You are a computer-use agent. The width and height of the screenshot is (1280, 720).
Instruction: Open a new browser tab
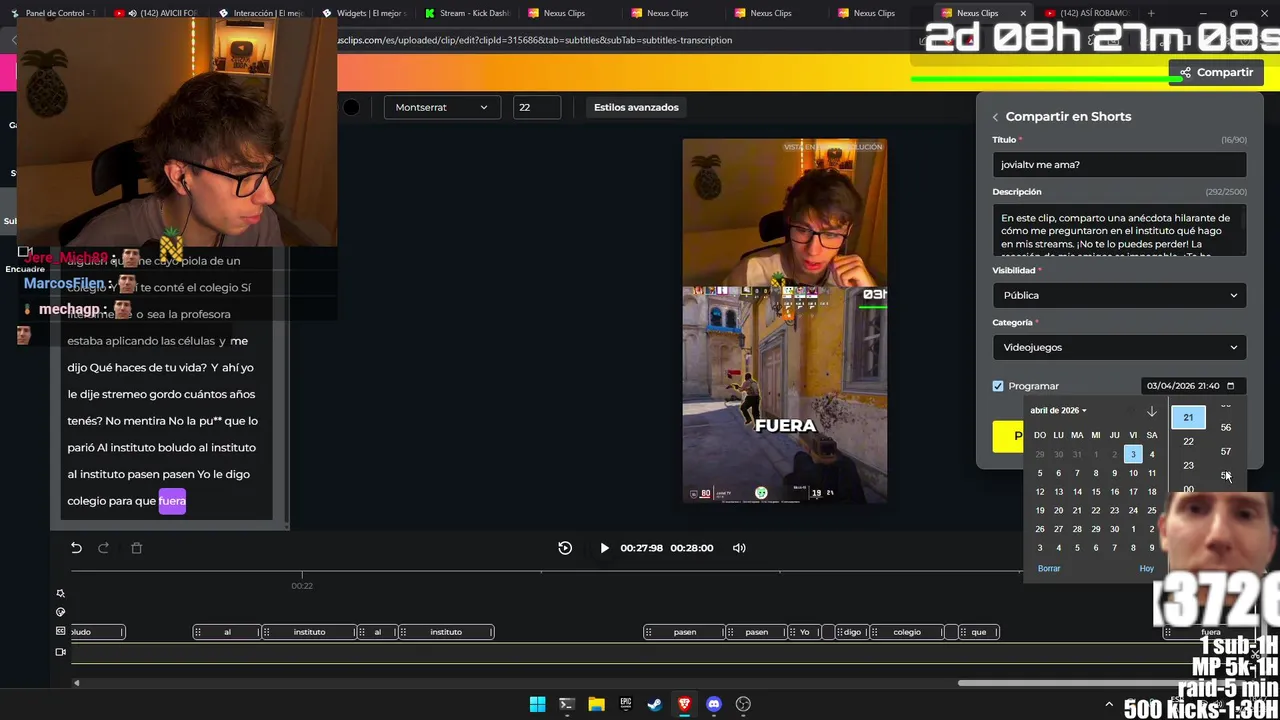(x=1151, y=13)
